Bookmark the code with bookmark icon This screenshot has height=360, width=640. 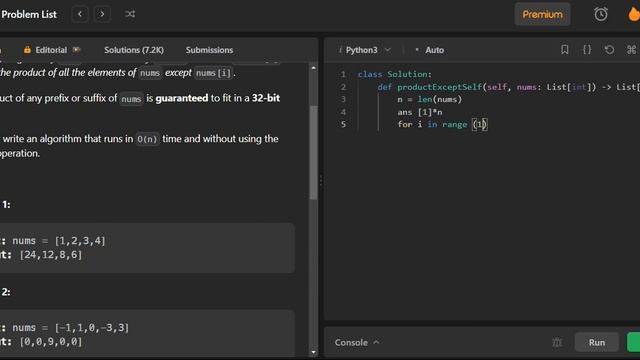pyautogui.click(x=564, y=50)
